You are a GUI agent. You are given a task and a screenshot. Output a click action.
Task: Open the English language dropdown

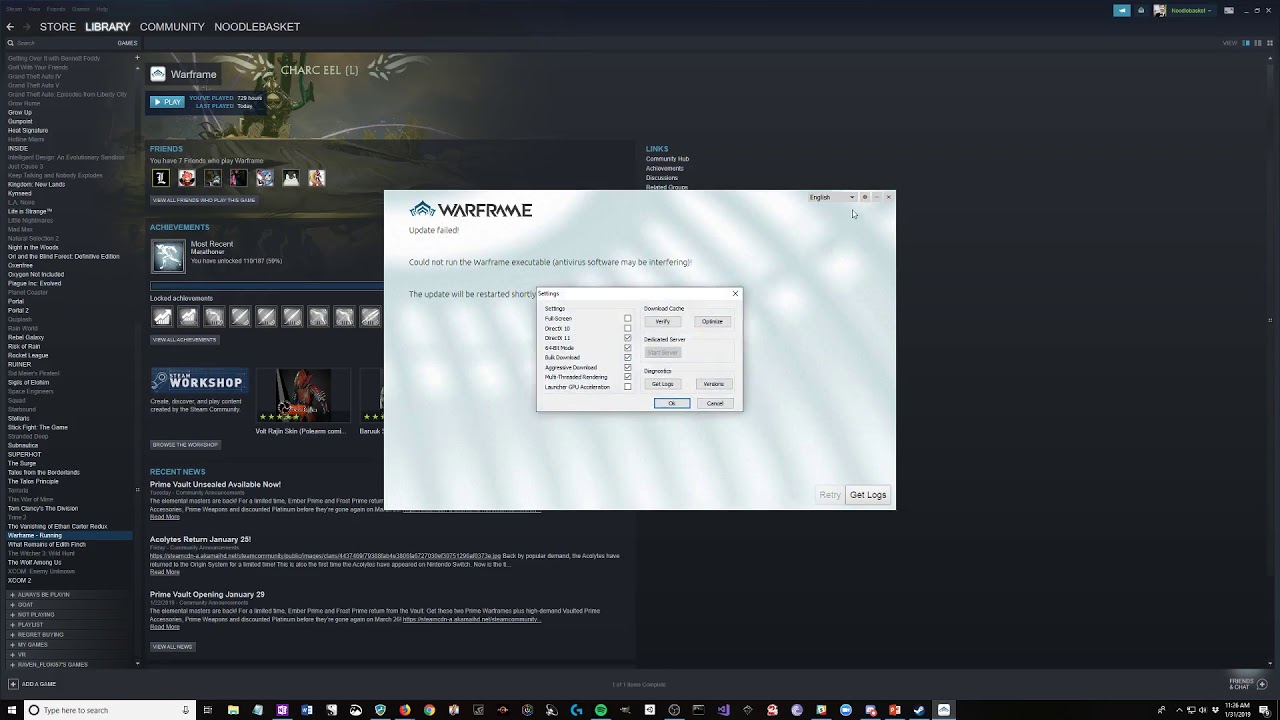[x=832, y=197]
